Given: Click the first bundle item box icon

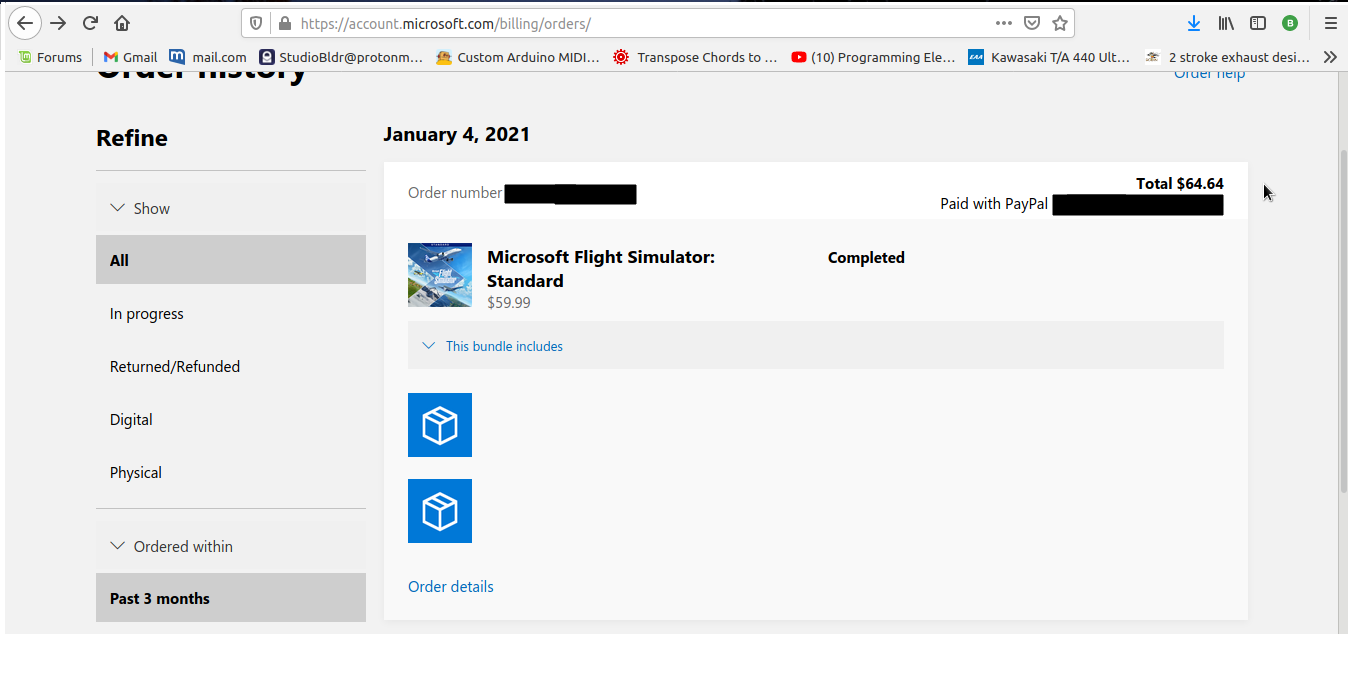Looking at the screenshot, I should coord(440,425).
